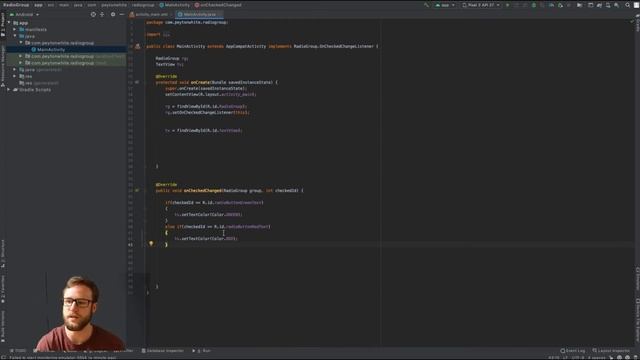Open the Structure side tab

coord(3,253)
